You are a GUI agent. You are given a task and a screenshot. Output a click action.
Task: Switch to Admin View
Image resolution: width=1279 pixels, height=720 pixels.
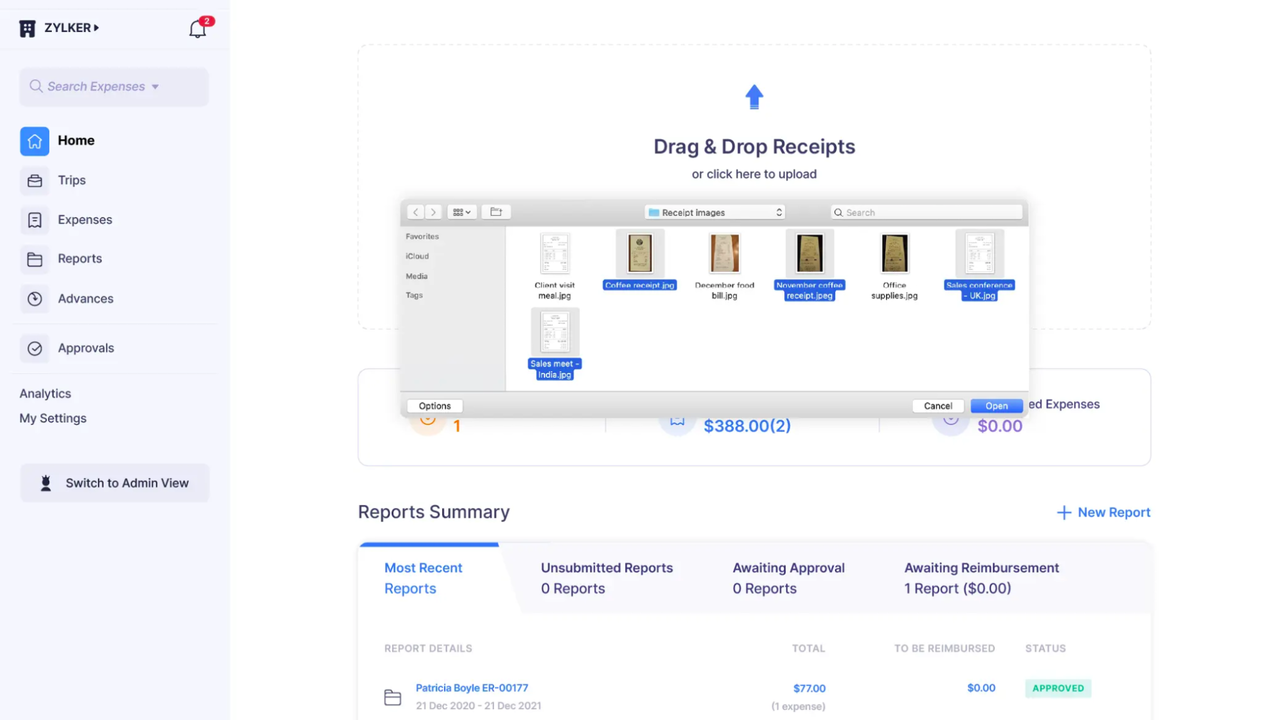(x=114, y=483)
